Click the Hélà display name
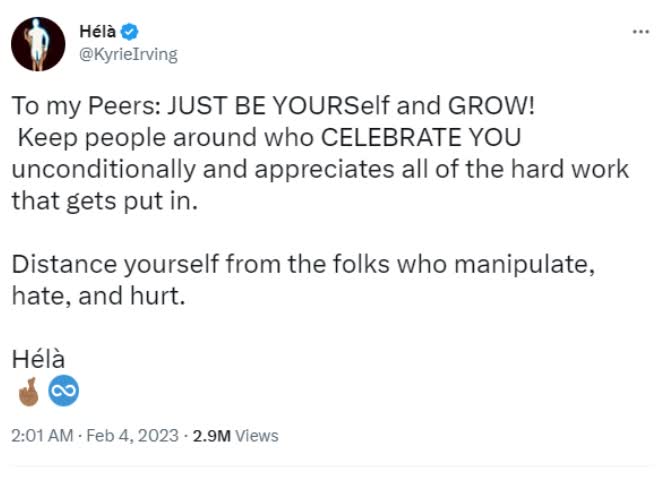 click(x=97, y=31)
